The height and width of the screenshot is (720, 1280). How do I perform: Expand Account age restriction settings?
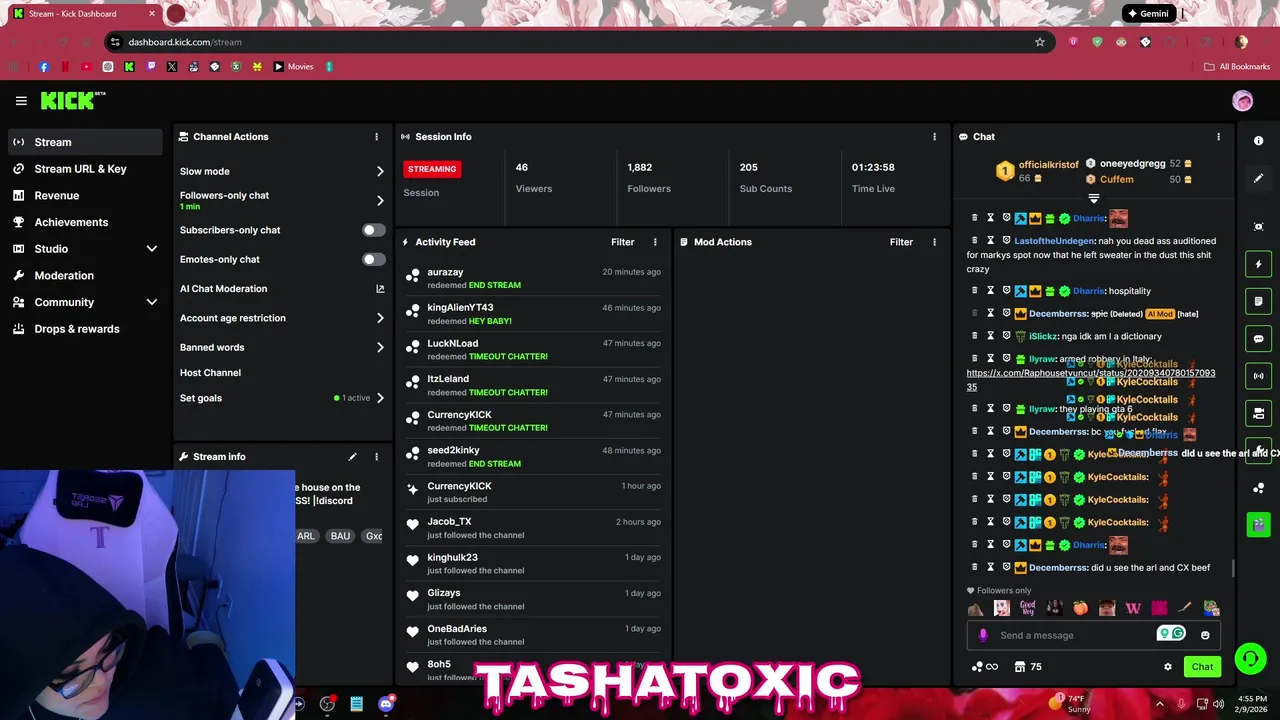(380, 318)
